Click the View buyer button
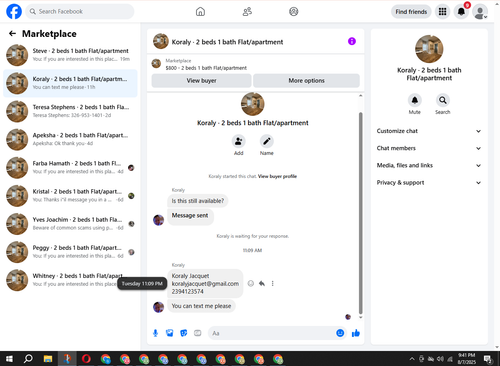 pyautogui.click(x=201, y=81)
